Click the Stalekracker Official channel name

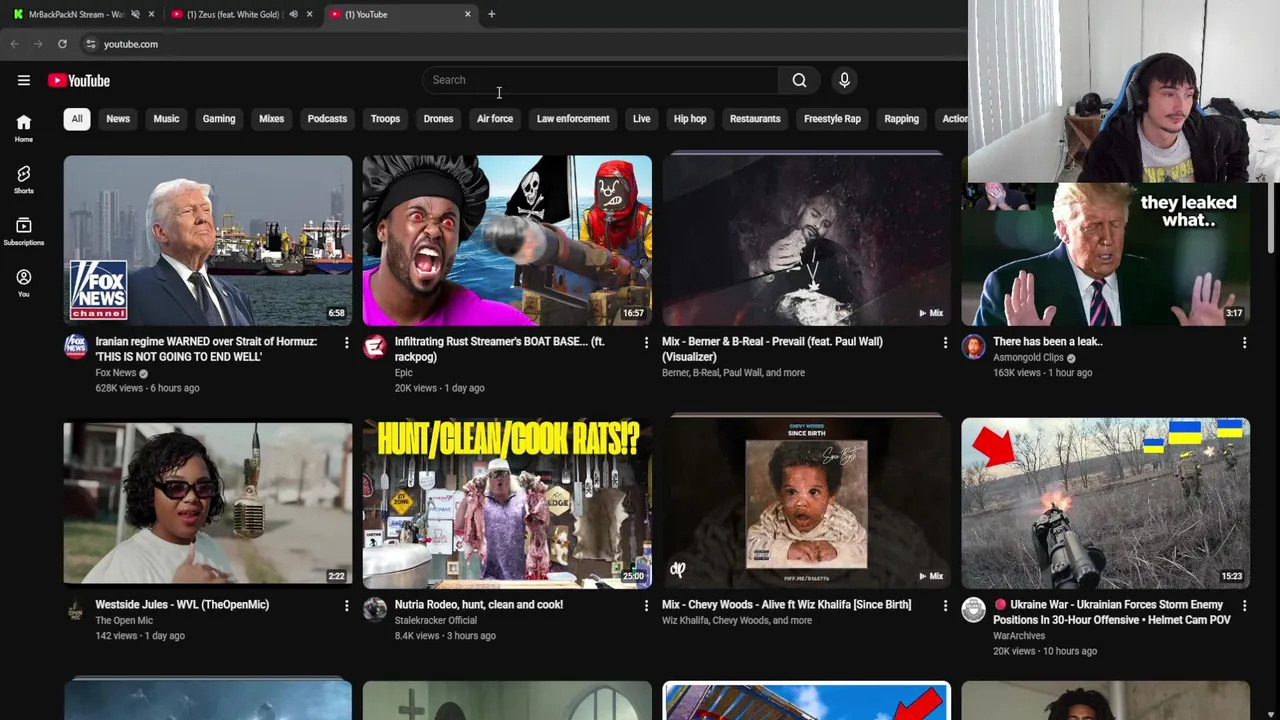pos(435,621)
